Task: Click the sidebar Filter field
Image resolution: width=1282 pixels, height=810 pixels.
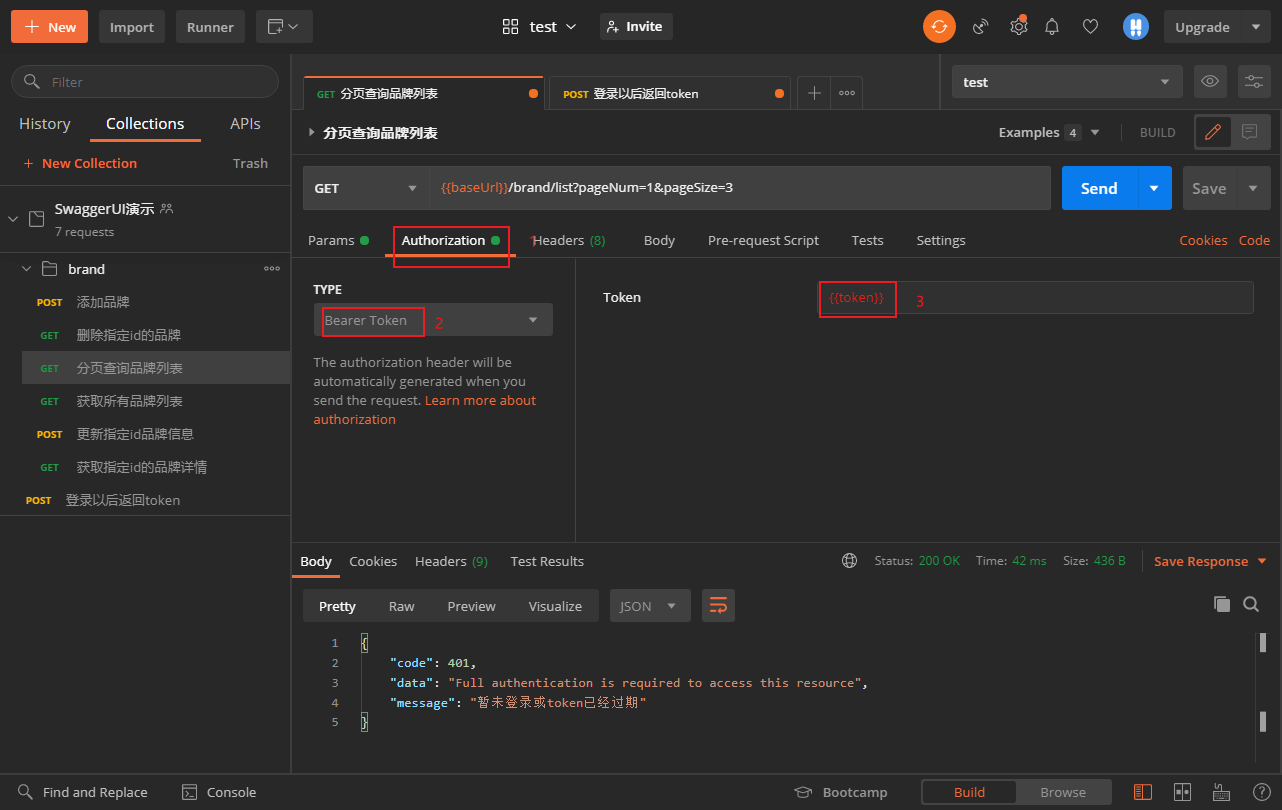Action: click(145, 82)
